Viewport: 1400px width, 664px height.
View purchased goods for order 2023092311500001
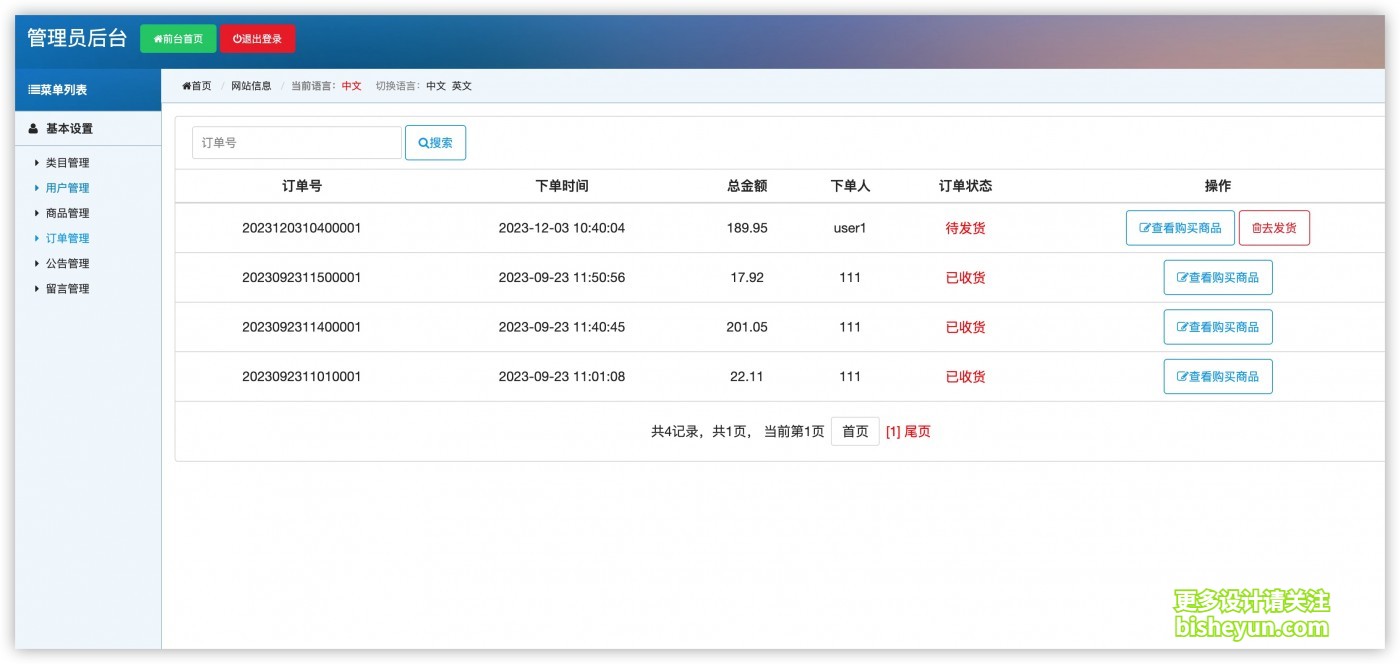coord(1218,278)
